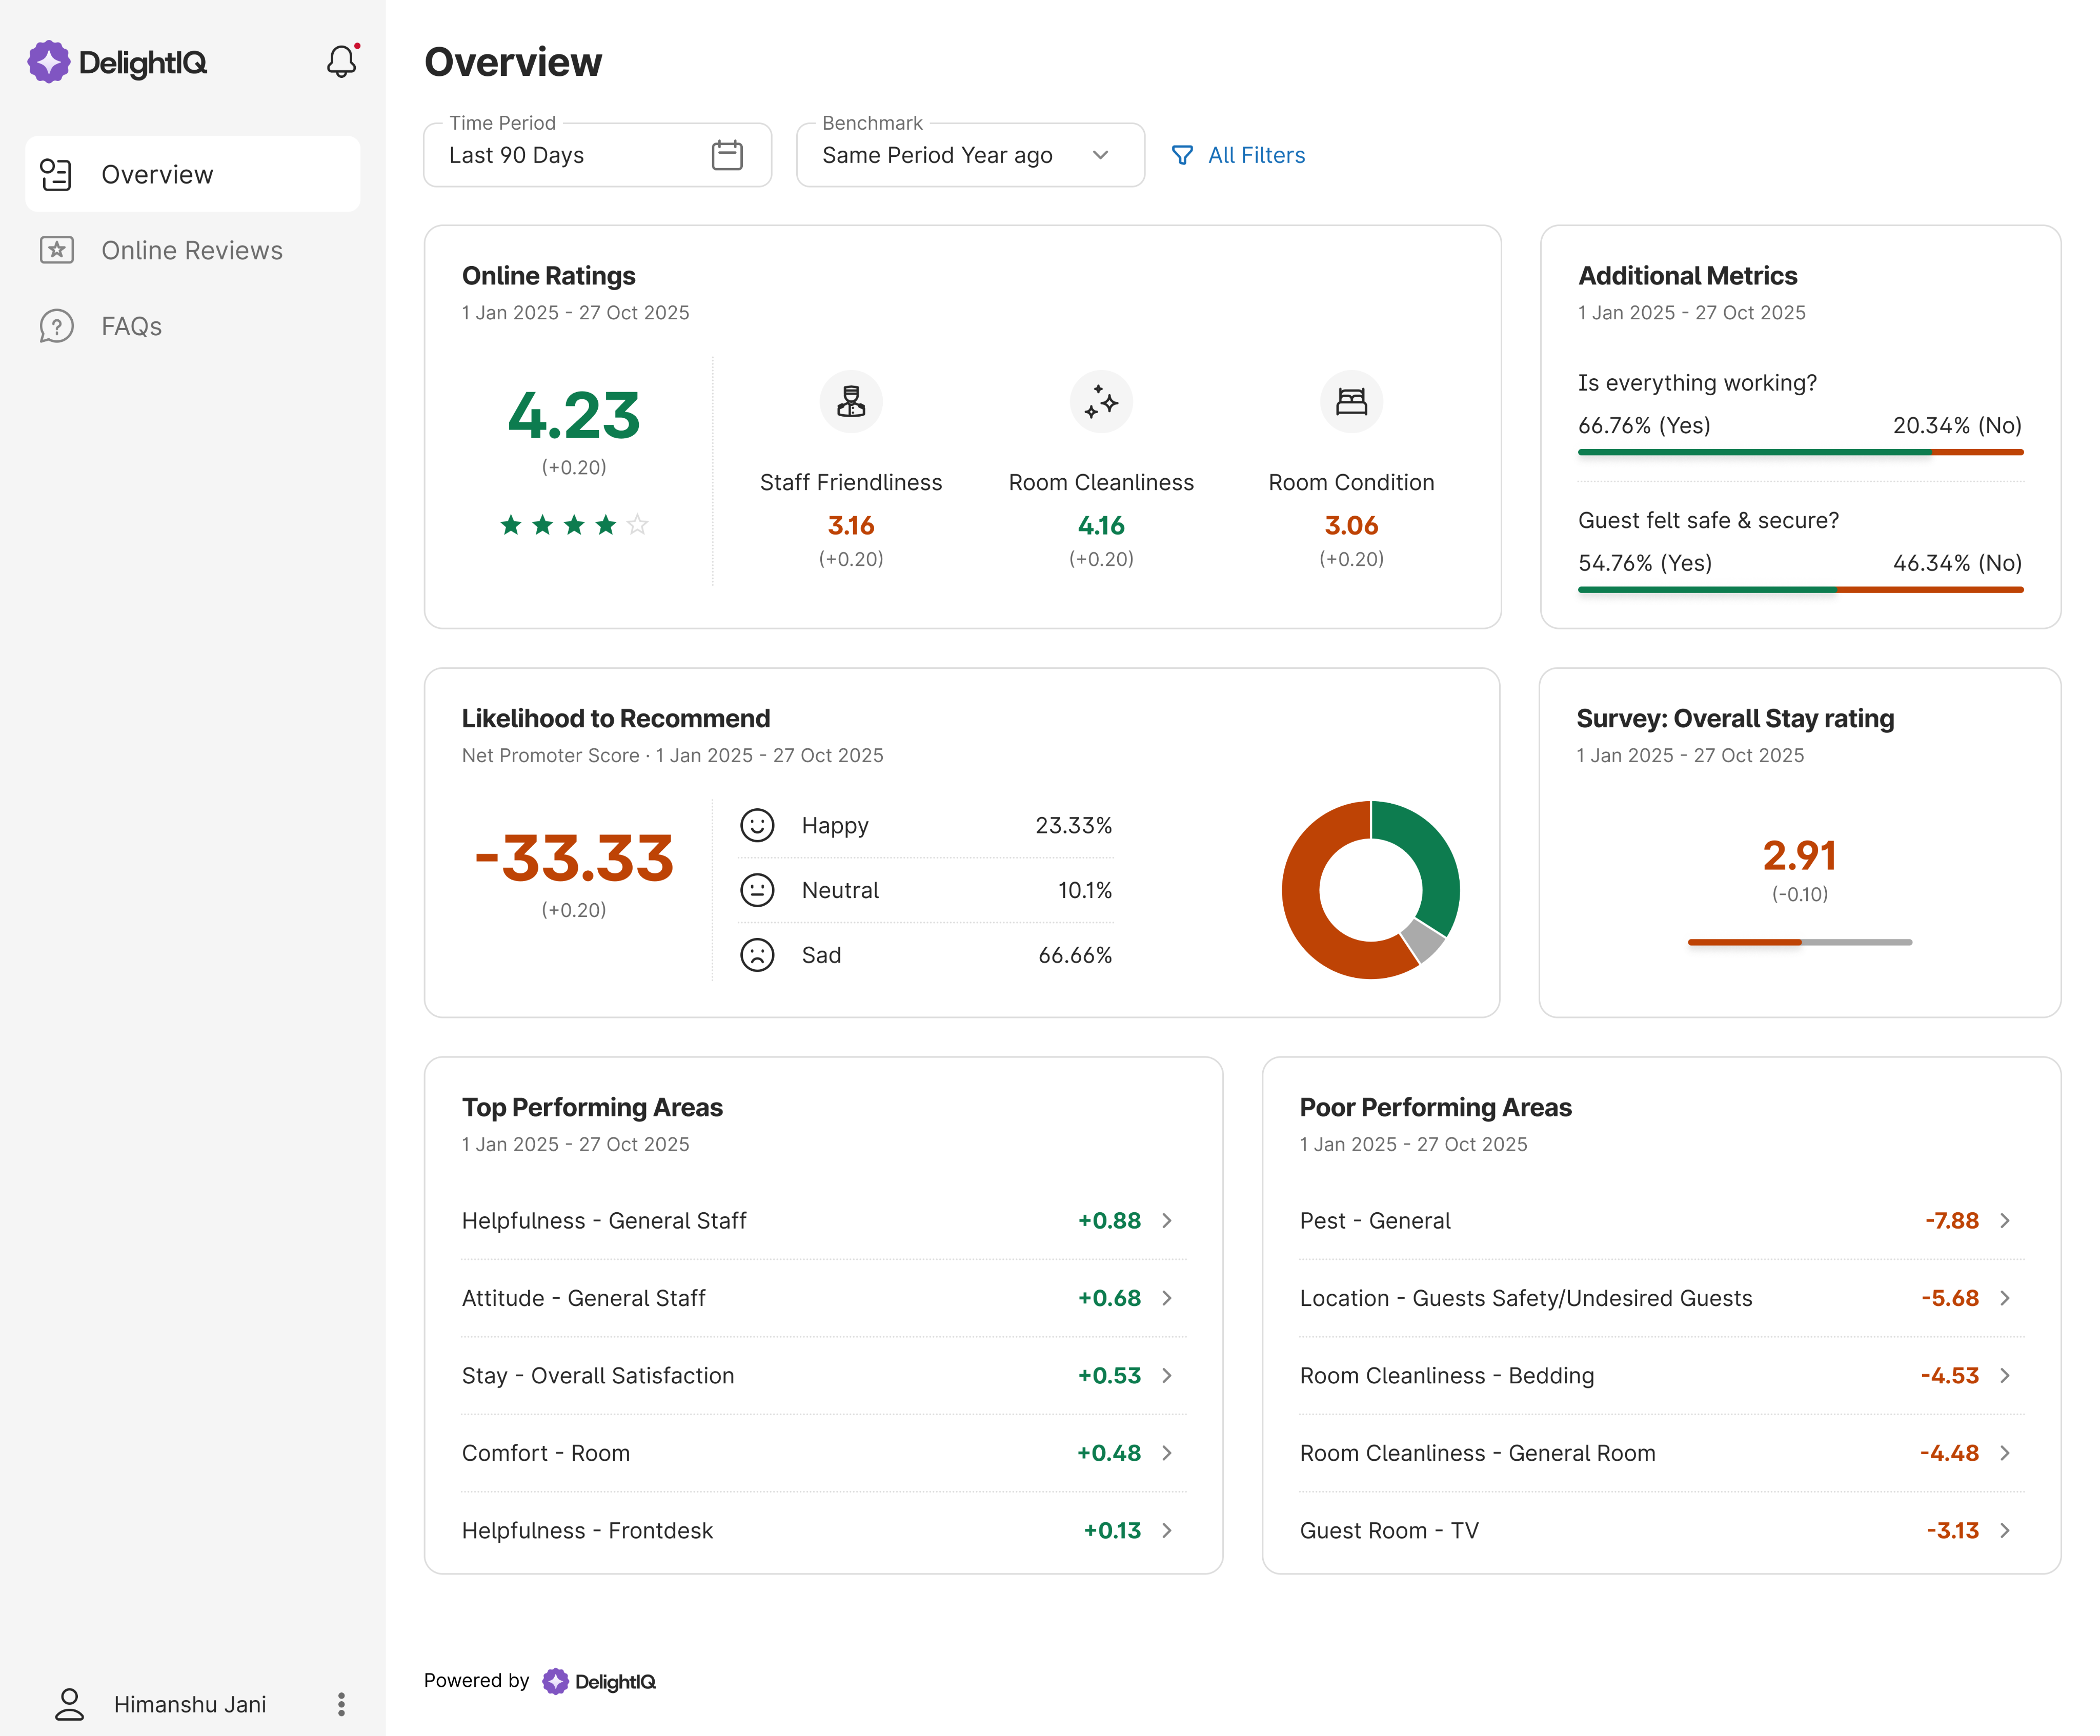The width and height of the screenshot is (2100, 1736).
Task: Click Himanshu Jani user profile
Action: point(189,1704)
